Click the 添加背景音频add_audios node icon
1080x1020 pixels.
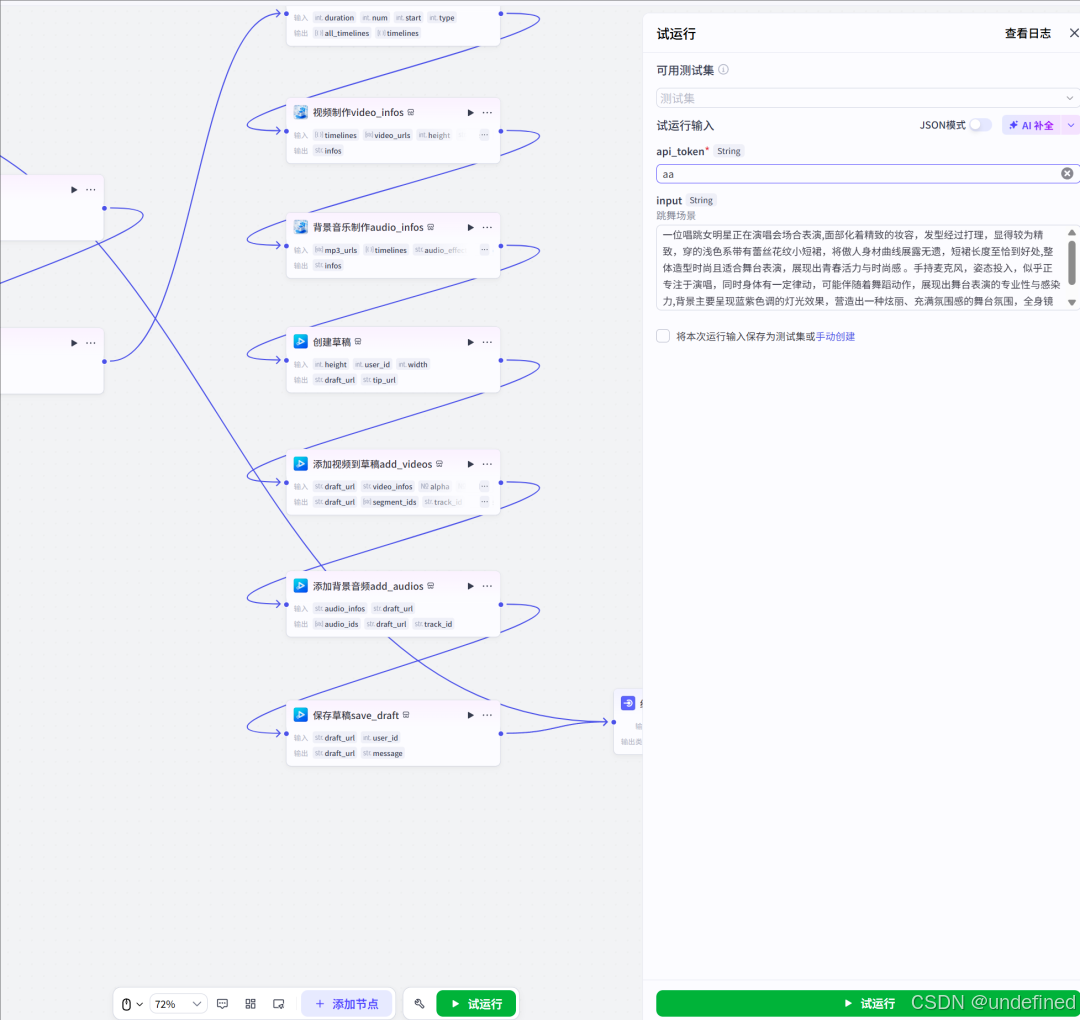pyautogui.click(x=301, y=585)
